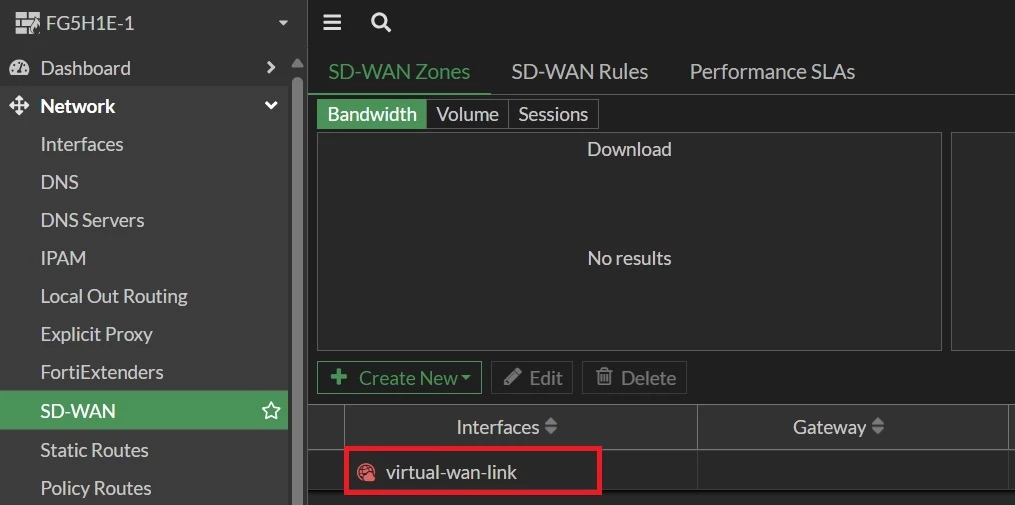
Task: Click the Dashboard gauge icon
Action: 19,68
